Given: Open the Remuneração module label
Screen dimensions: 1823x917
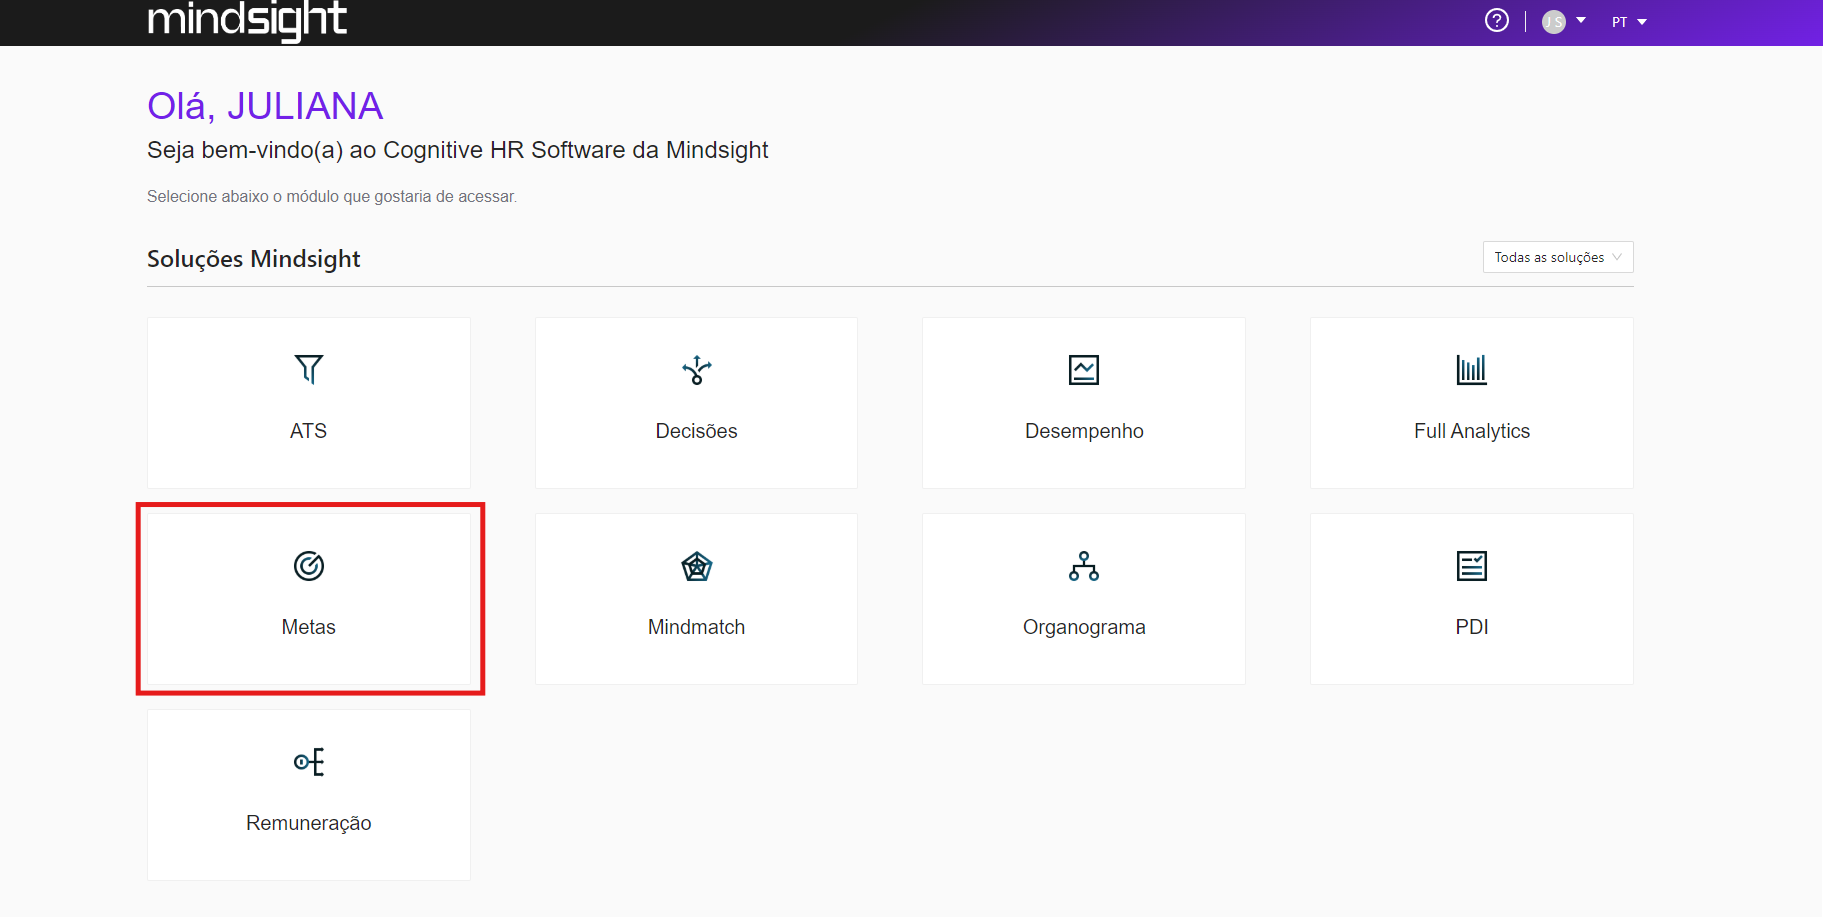Looking at the screenshot, I should pos(308,823).
